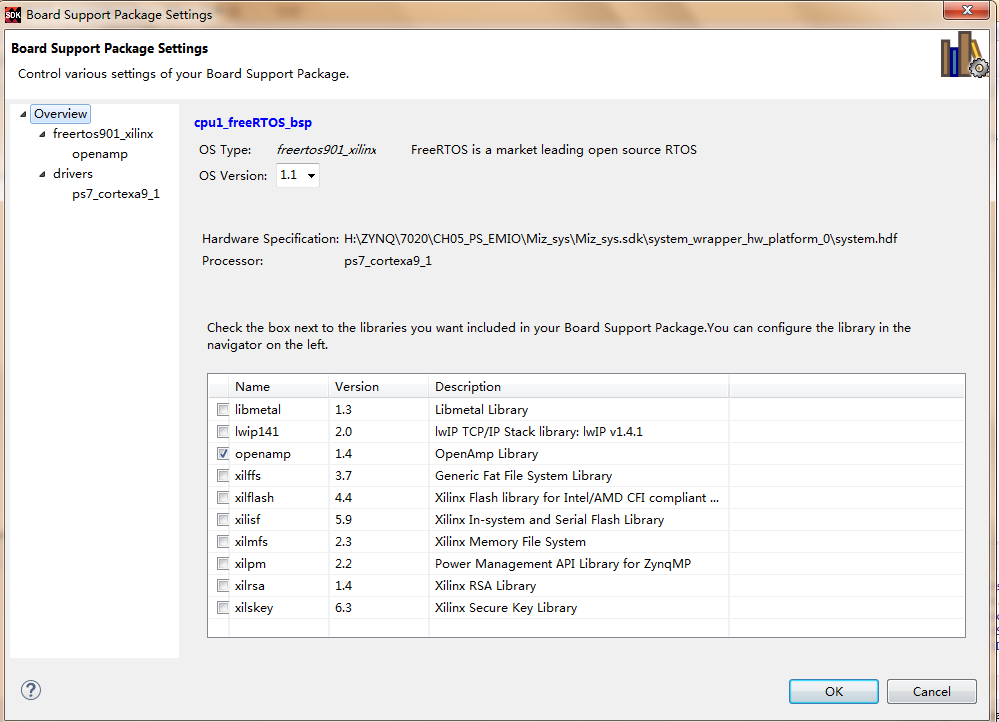The width and height of the screenshot is (999, 722).
Task: Click the help question mark icon
Action: point(31,690)
